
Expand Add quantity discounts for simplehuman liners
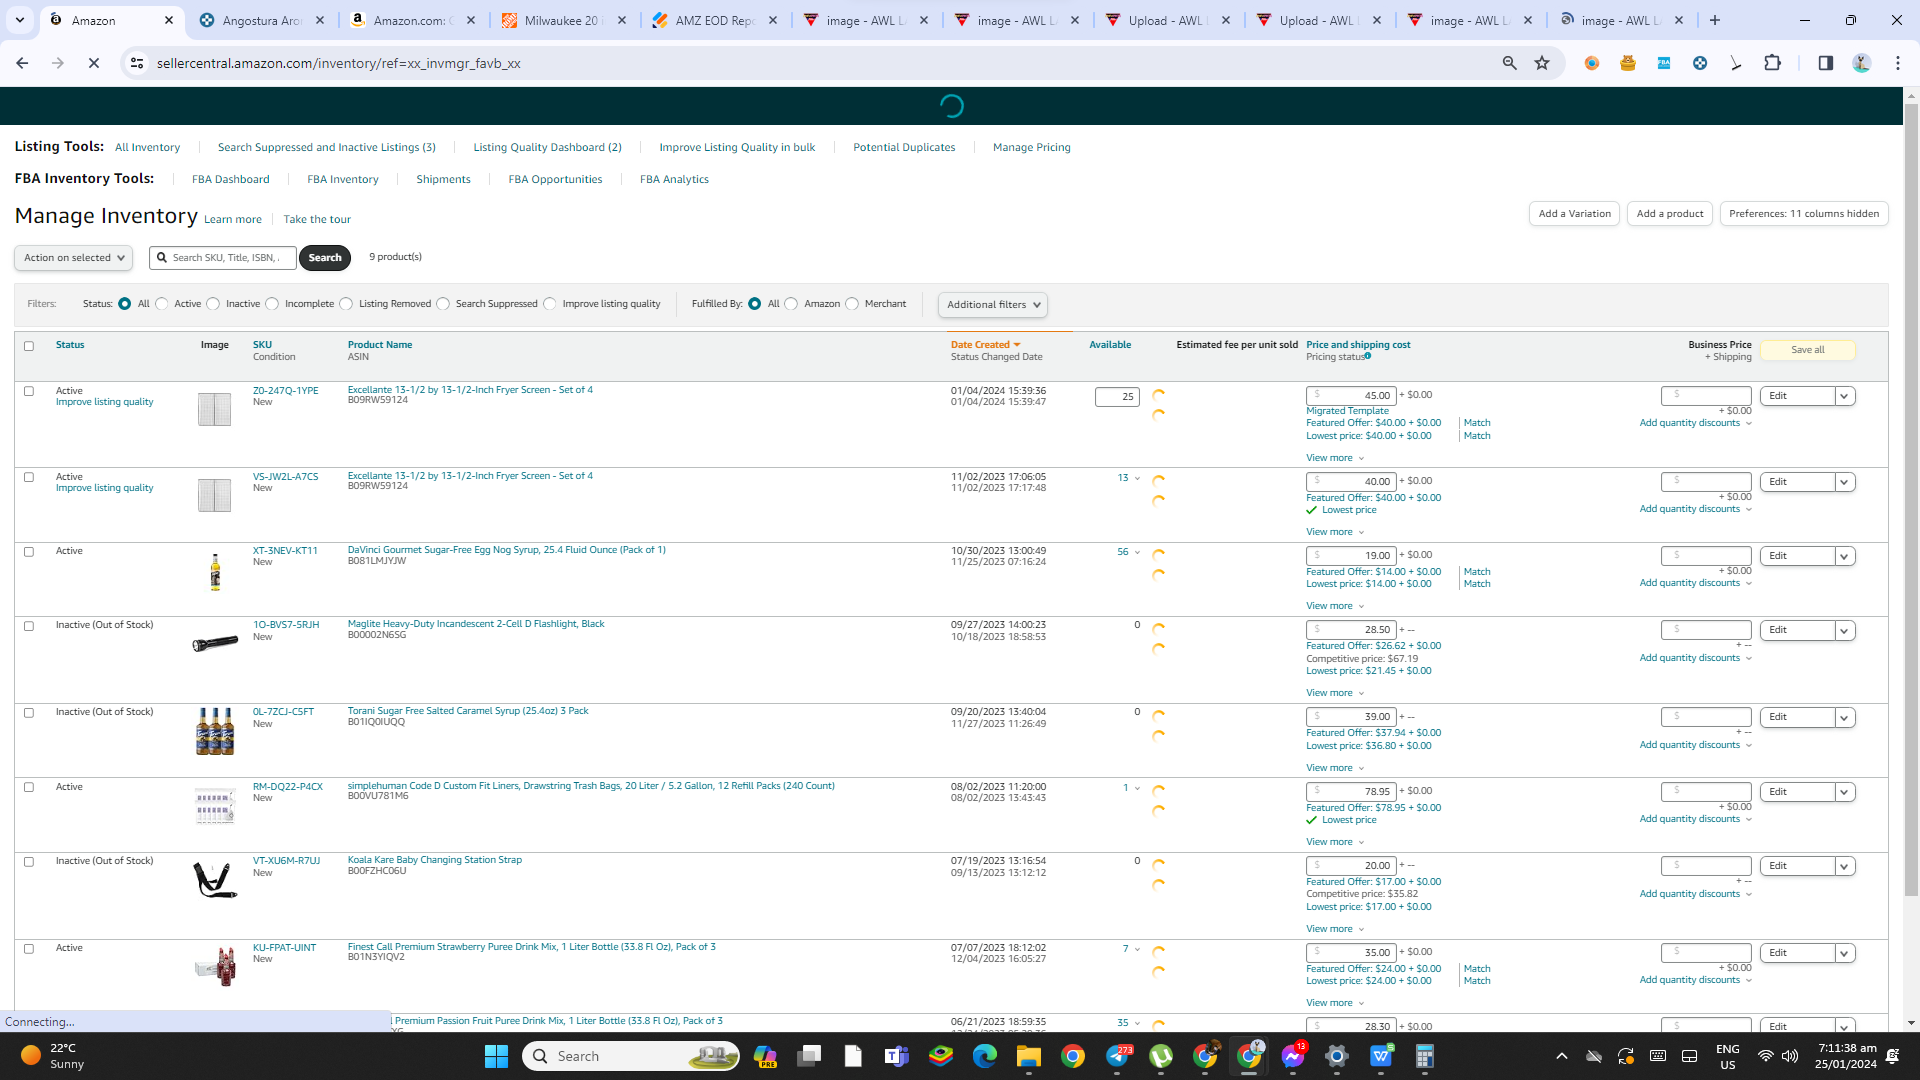[x=1696, y=819]
